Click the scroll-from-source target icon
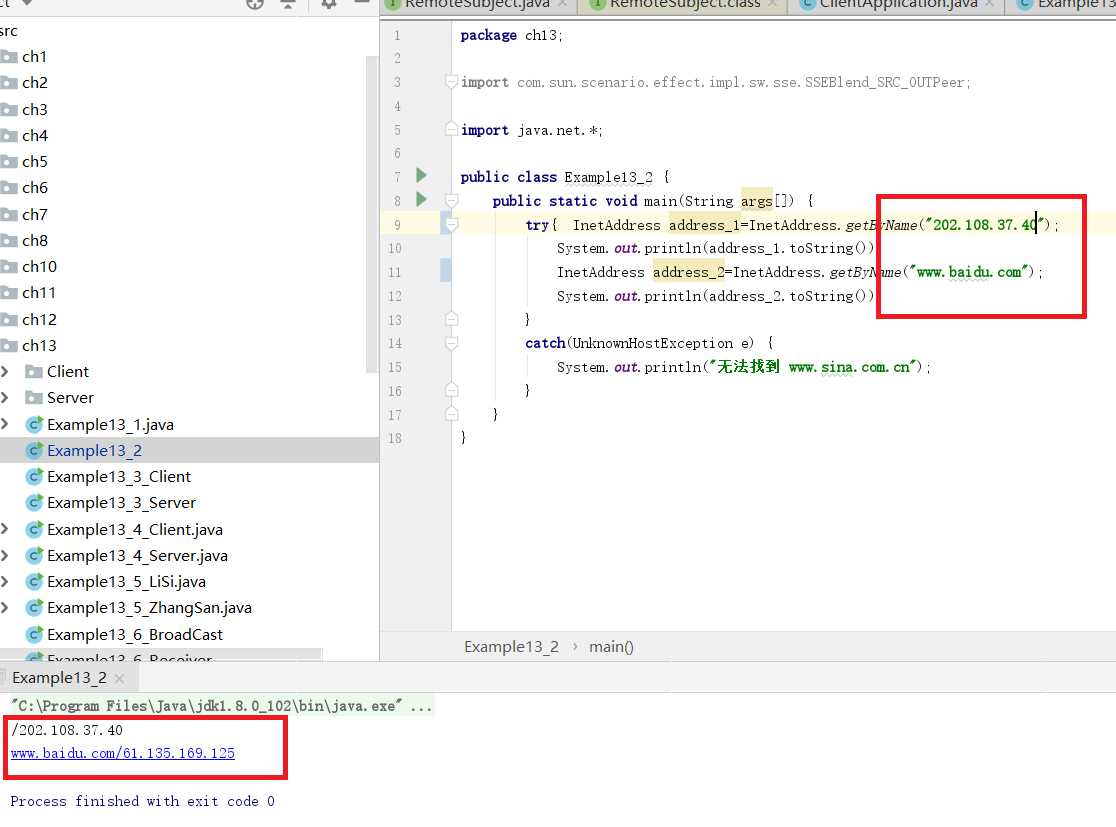 pyautogui.click(x=255, y=4)
